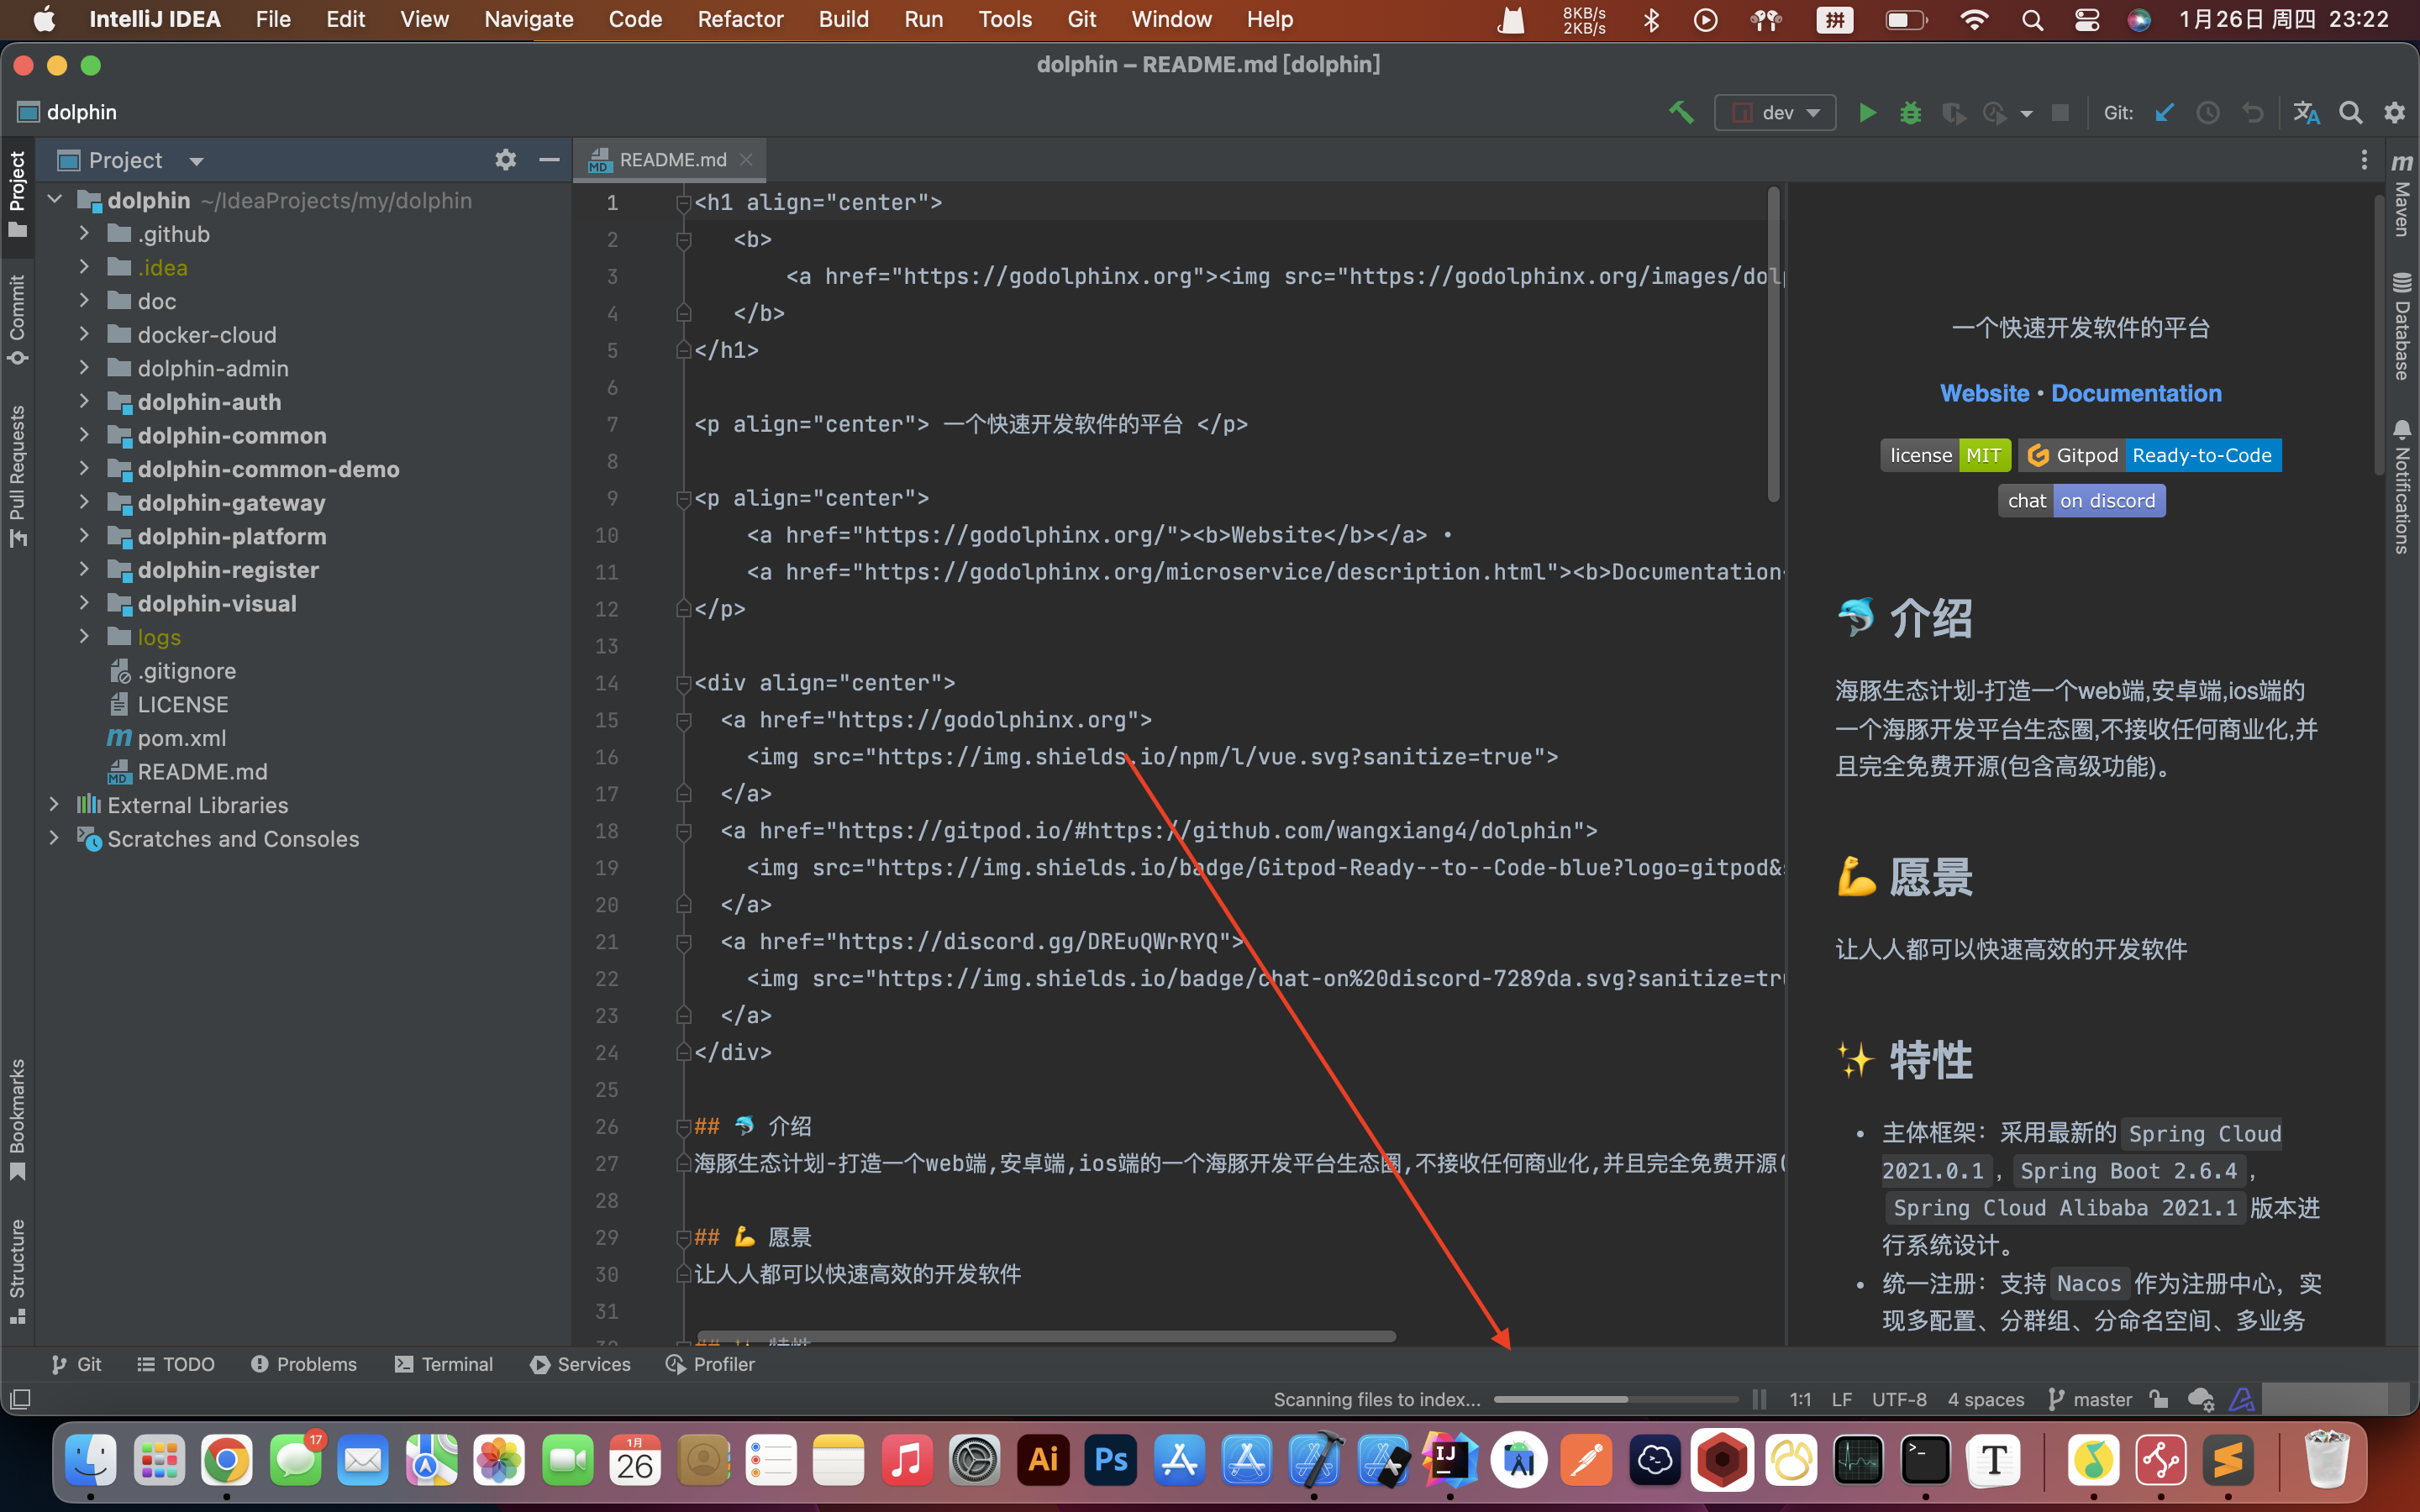This screenshot has height=1512, width=2420.
Task: Click the master branch widget in the status bar
Action: pos(2090,1399)
